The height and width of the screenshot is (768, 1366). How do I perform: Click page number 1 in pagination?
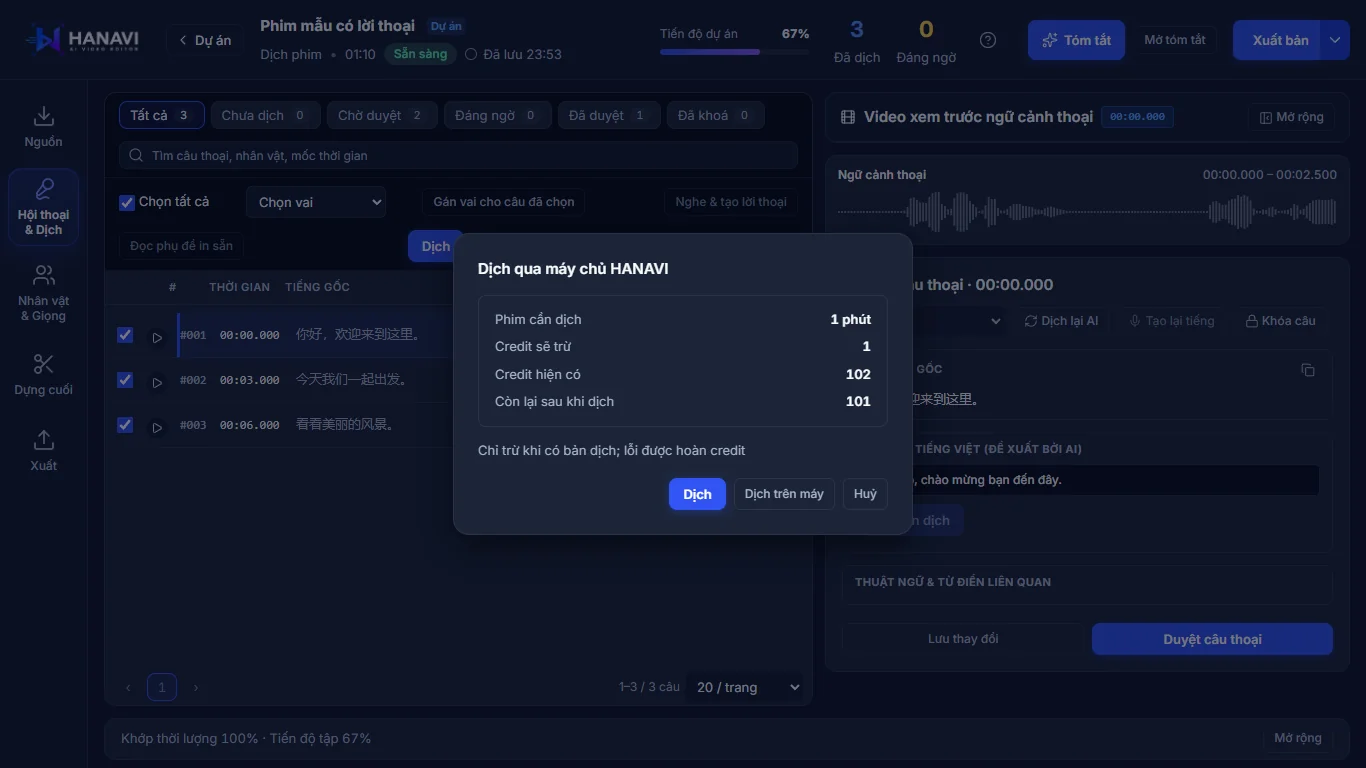(x=162, y=687)
